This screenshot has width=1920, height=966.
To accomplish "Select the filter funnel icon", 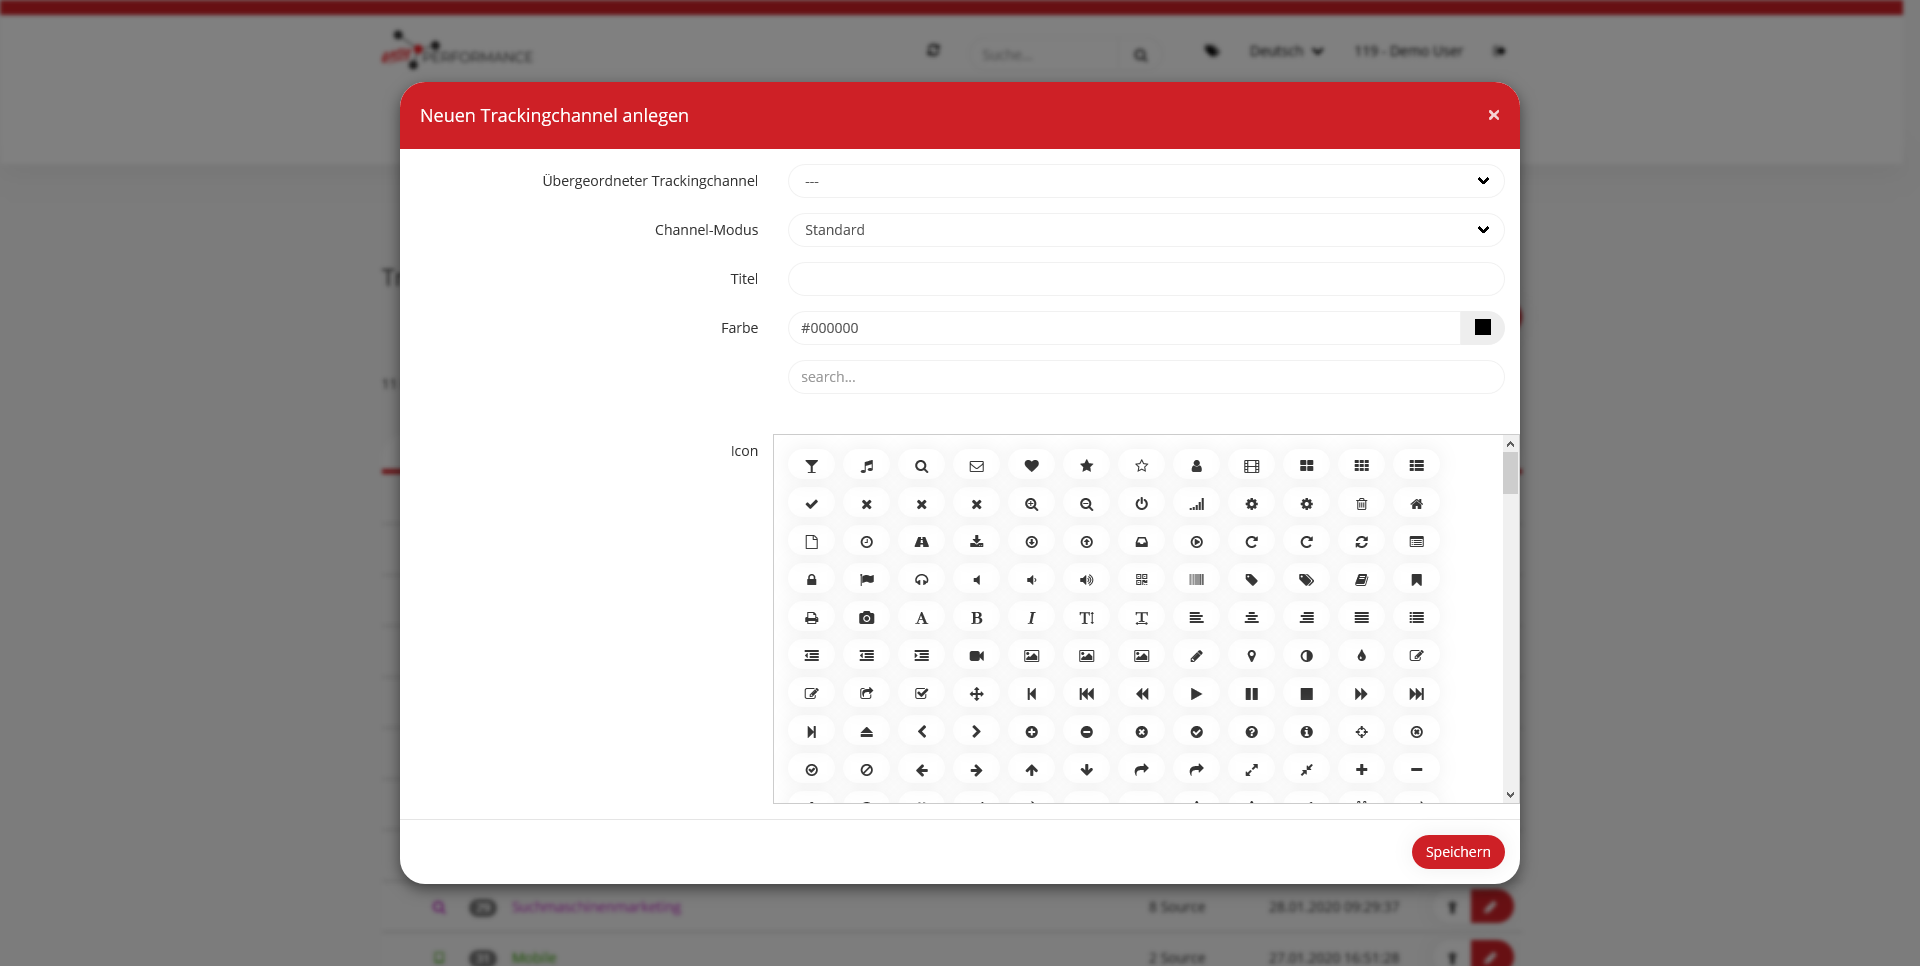I will click(x=812, y=466).
